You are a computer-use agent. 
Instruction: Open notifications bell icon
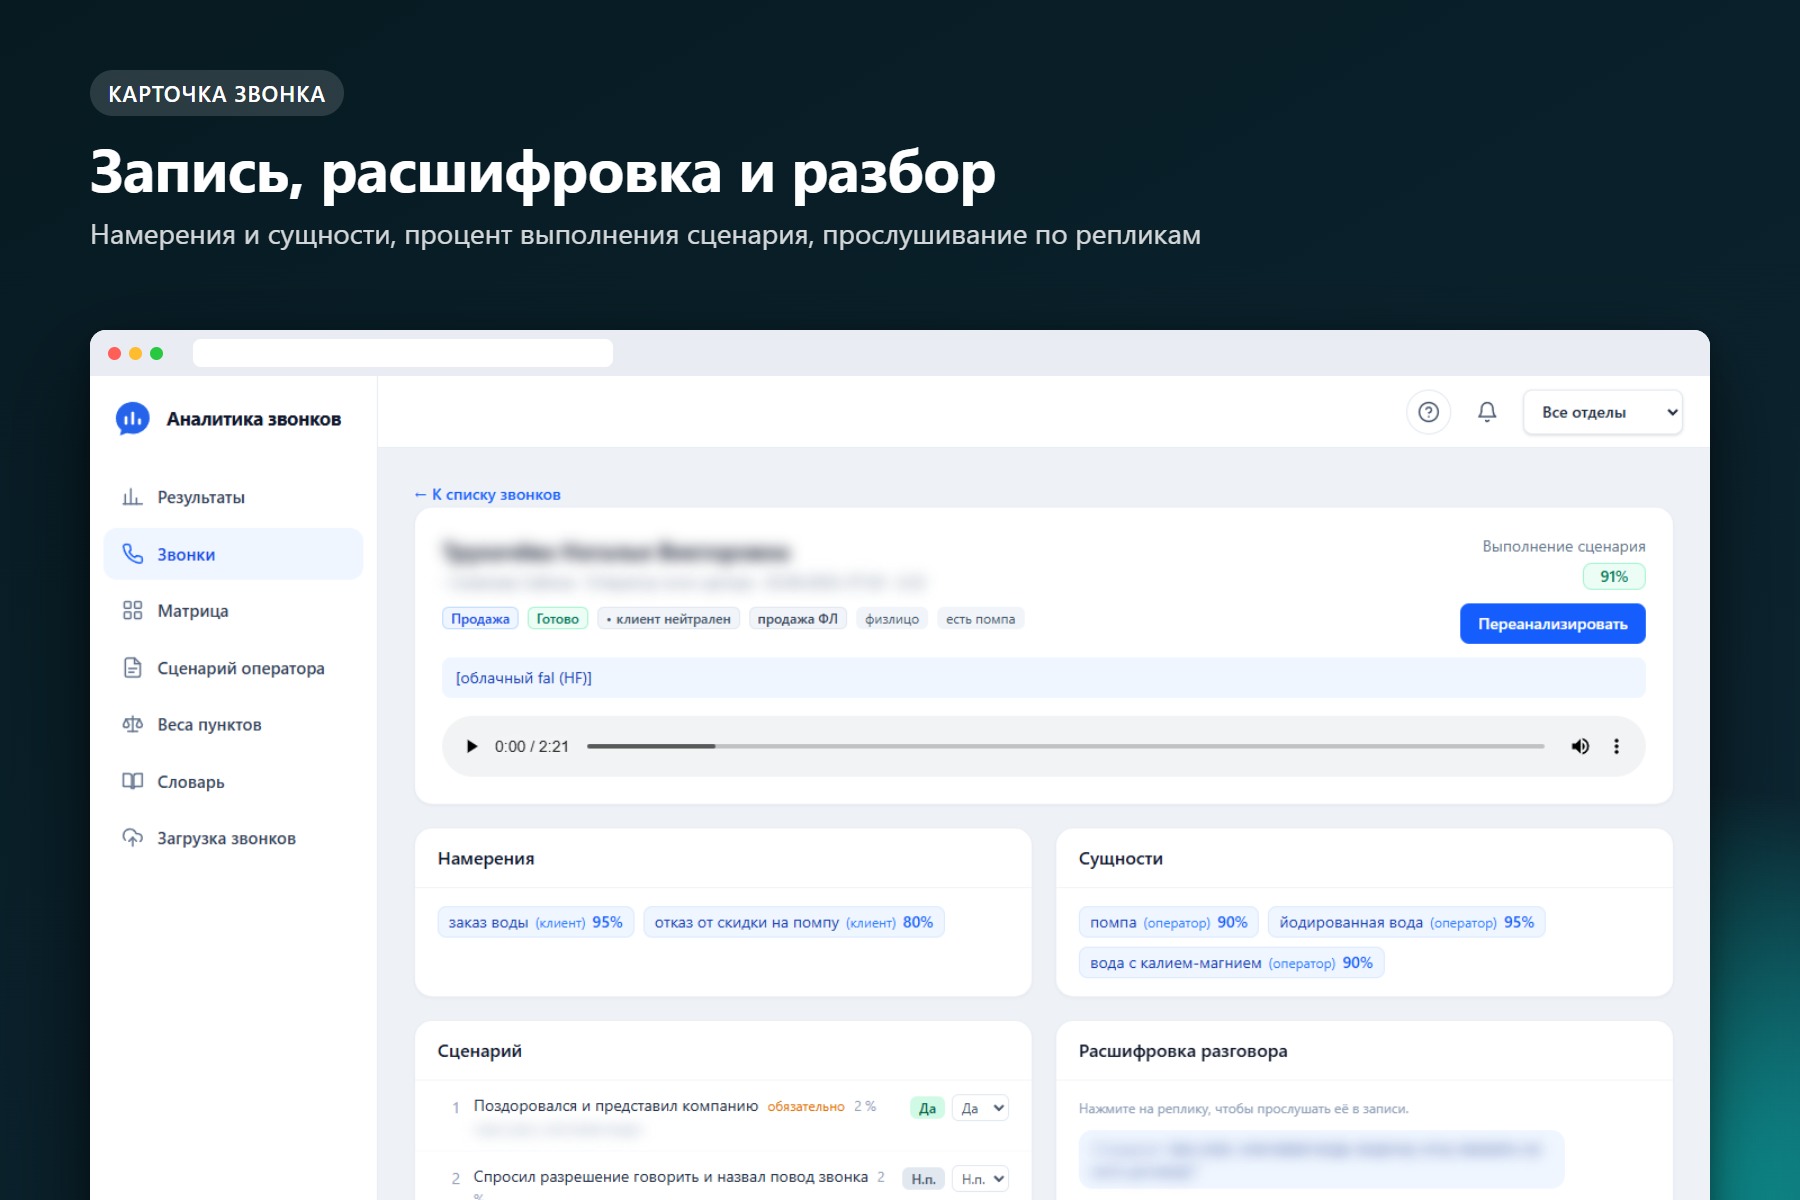1487,412
